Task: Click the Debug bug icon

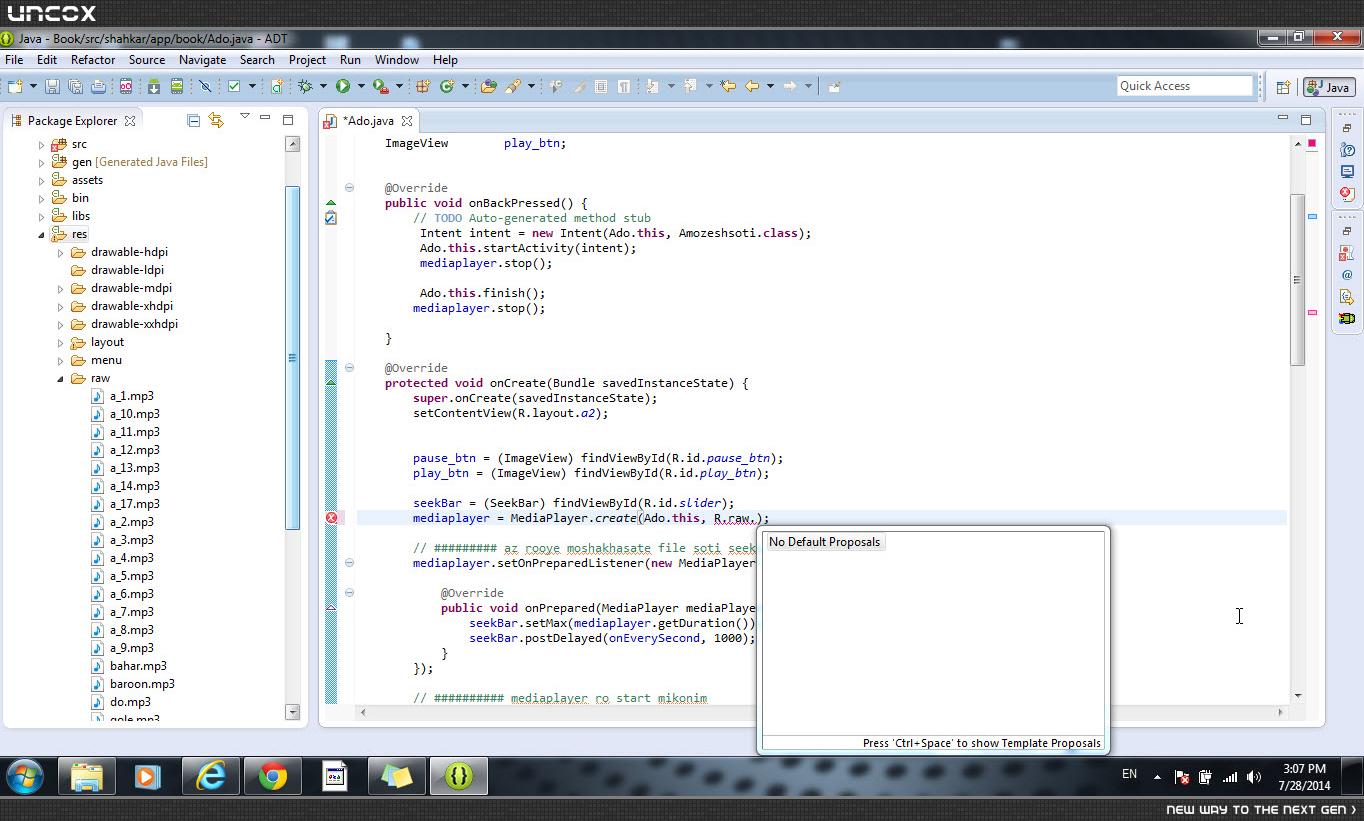Action: coord(305,86)
